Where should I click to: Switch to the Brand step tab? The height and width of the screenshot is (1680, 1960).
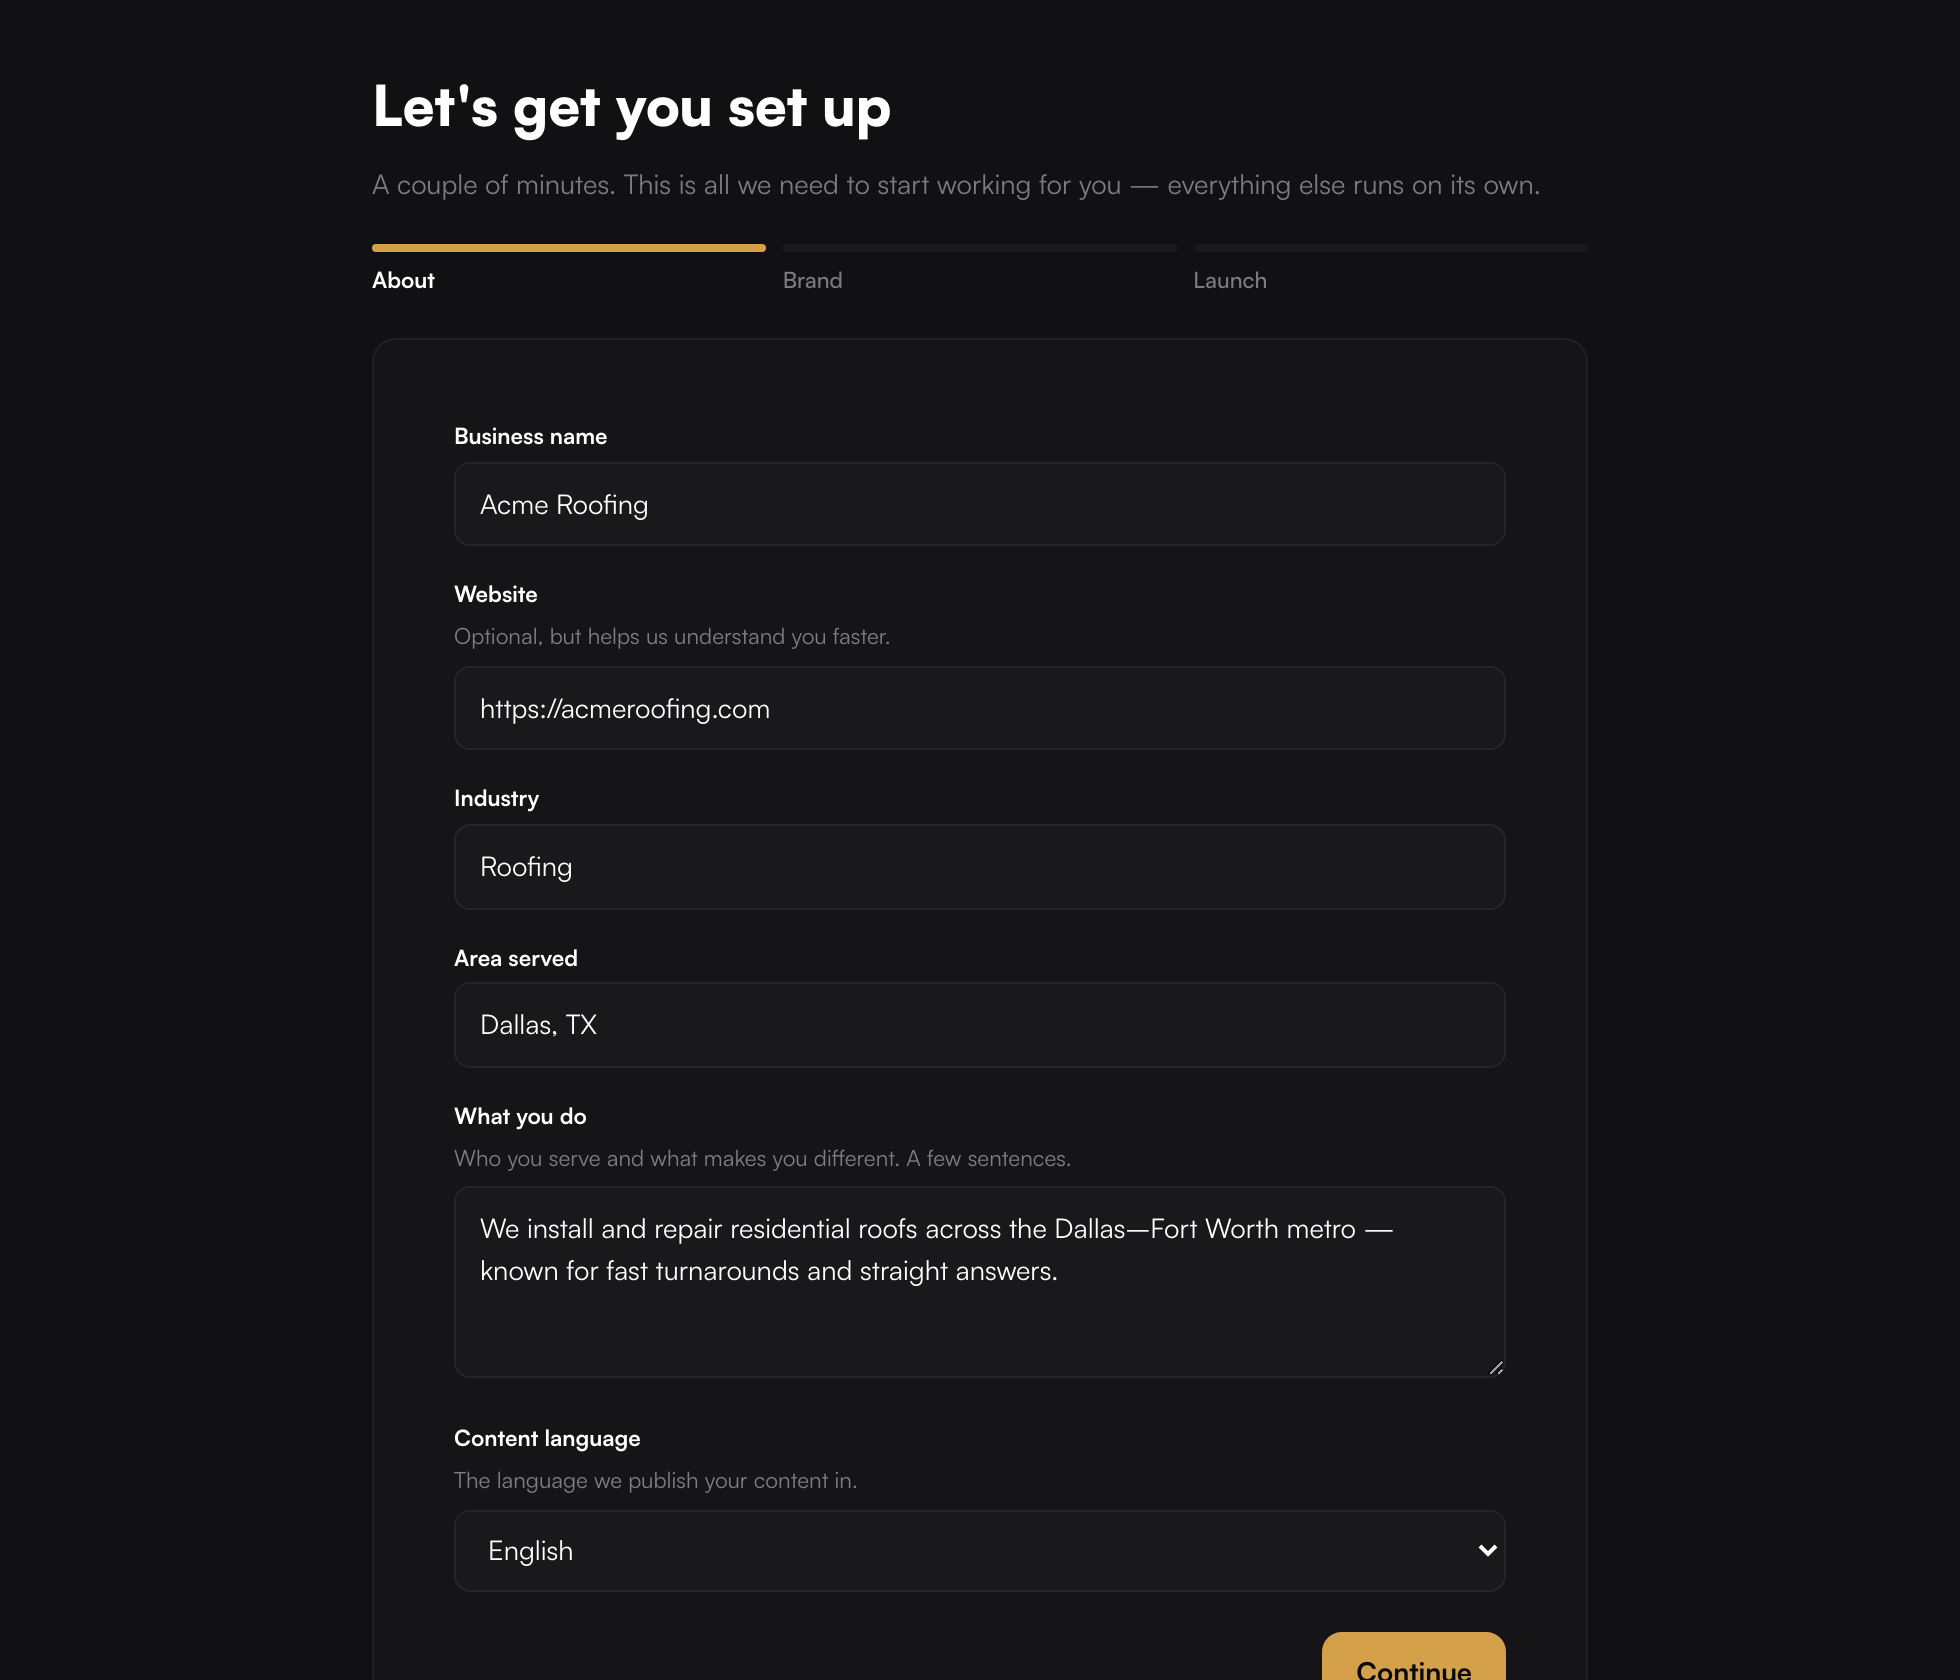click(x=812, y=280)
